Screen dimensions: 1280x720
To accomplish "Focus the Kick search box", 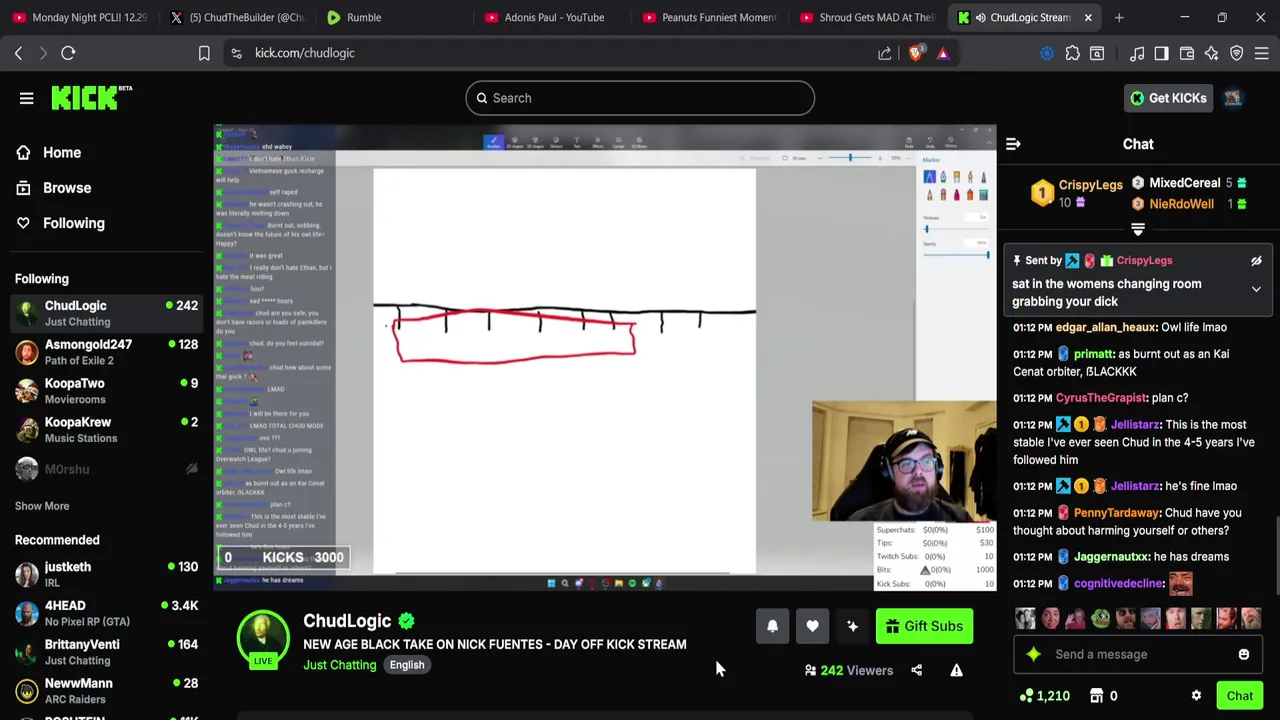I will (x=640, y=98).
